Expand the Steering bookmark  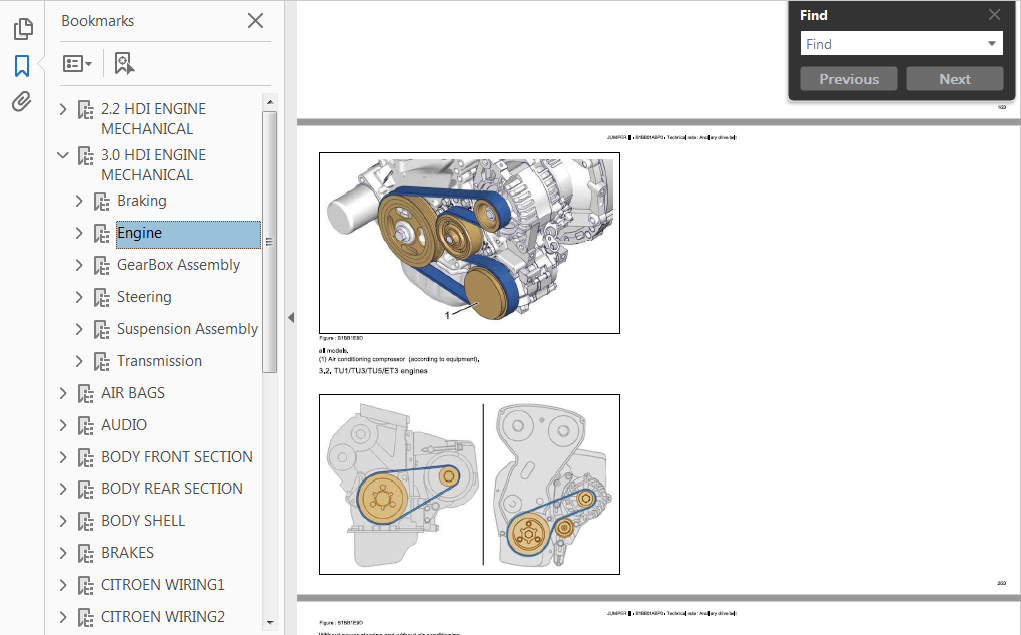79,297
